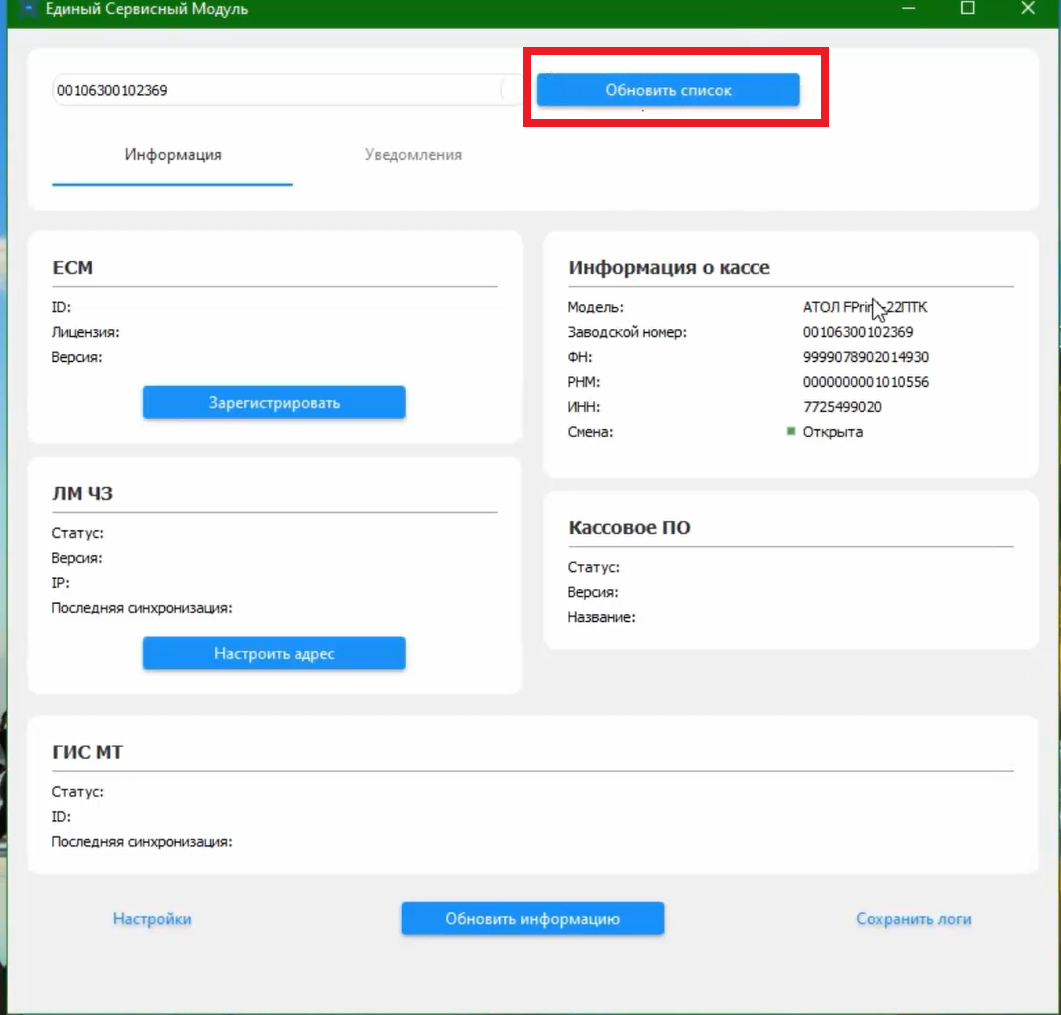Open the Уведомления tab
This screenshot has height=1015, width=1061.
pyautogui.click(x=413, y=155)
